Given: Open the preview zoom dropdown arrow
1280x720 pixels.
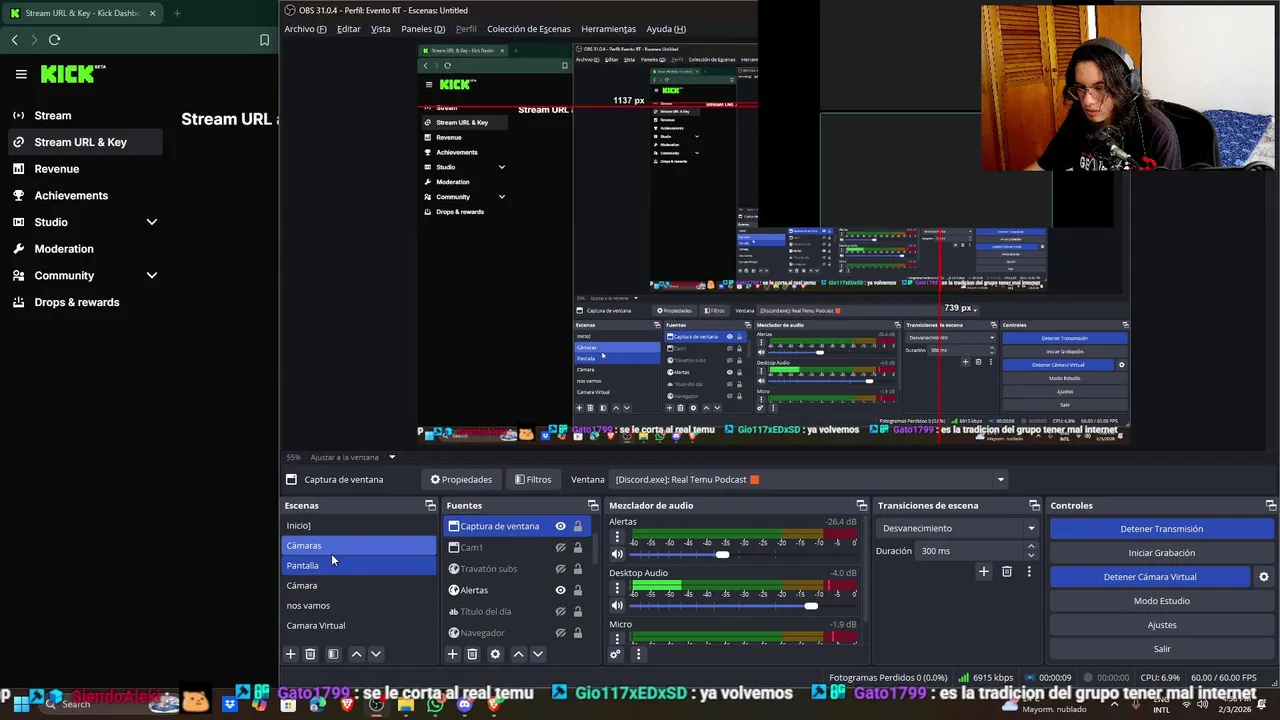Looking at the screenshot, I should click(392, 457).
